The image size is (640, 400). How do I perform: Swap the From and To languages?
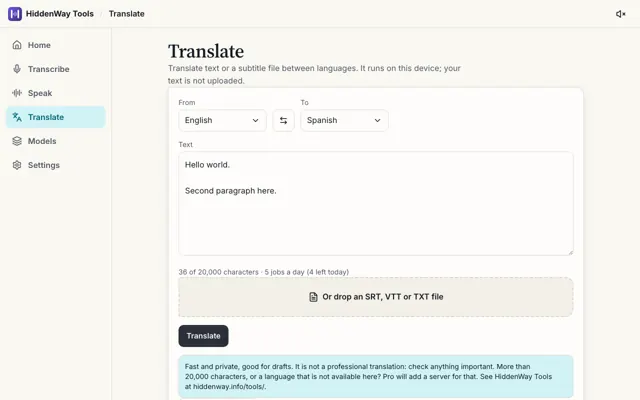[283, 120]
